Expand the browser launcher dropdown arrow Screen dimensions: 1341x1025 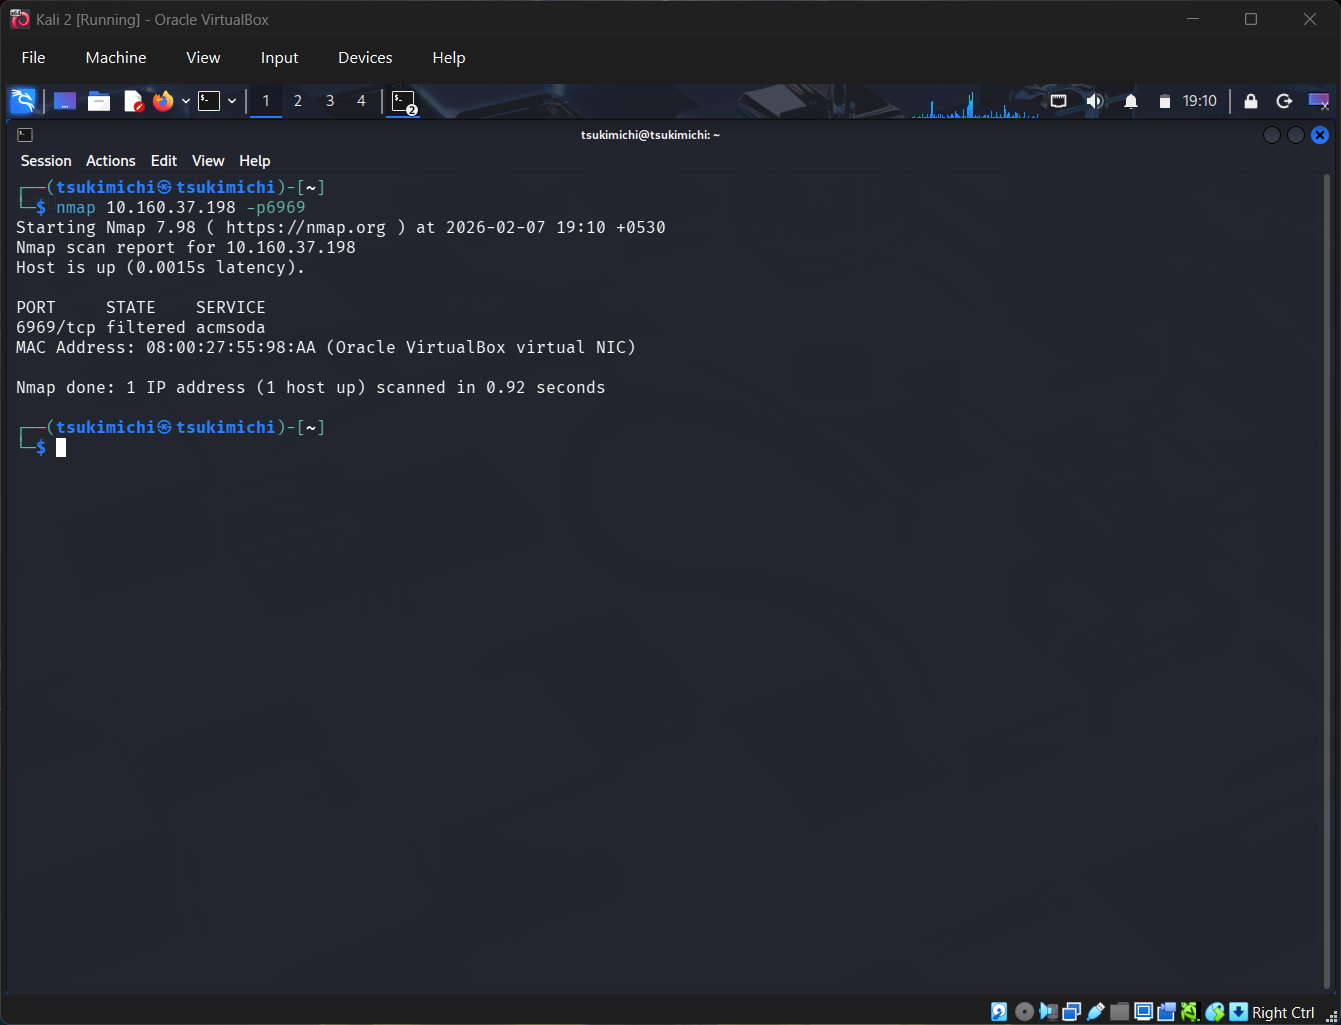click(x=186, y=101)
